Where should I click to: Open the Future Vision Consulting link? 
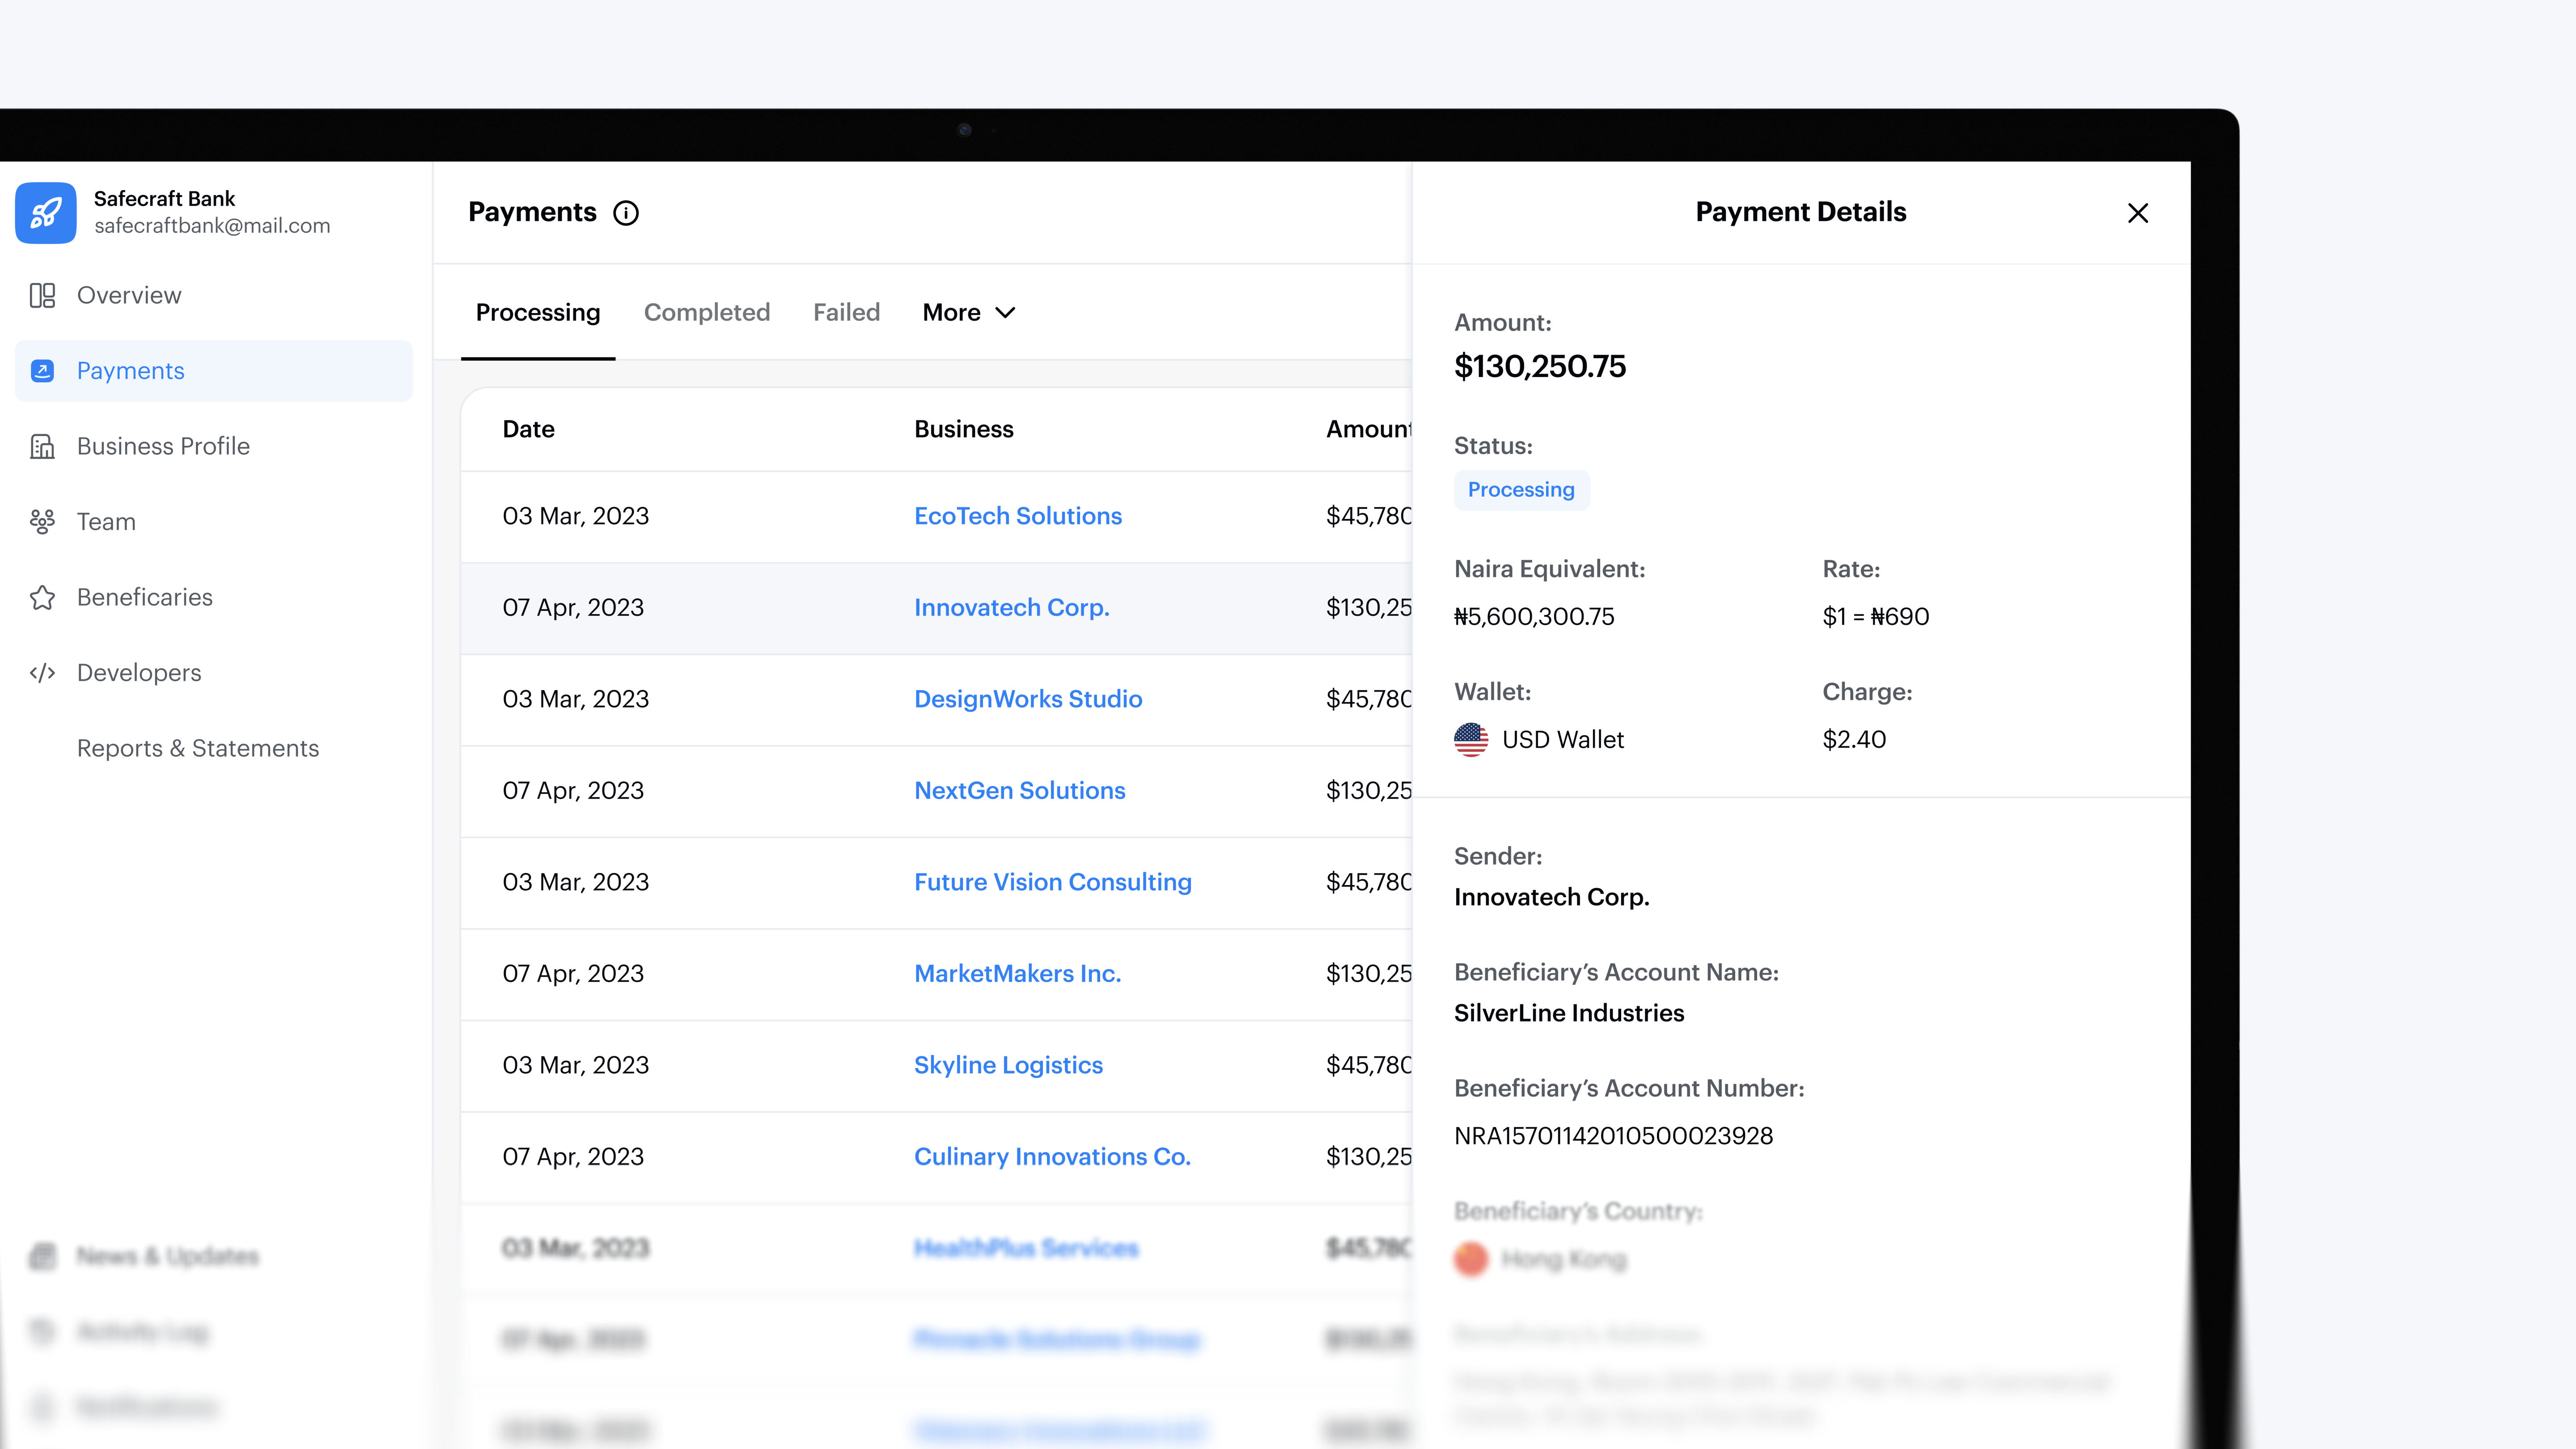click(1053, 882)
